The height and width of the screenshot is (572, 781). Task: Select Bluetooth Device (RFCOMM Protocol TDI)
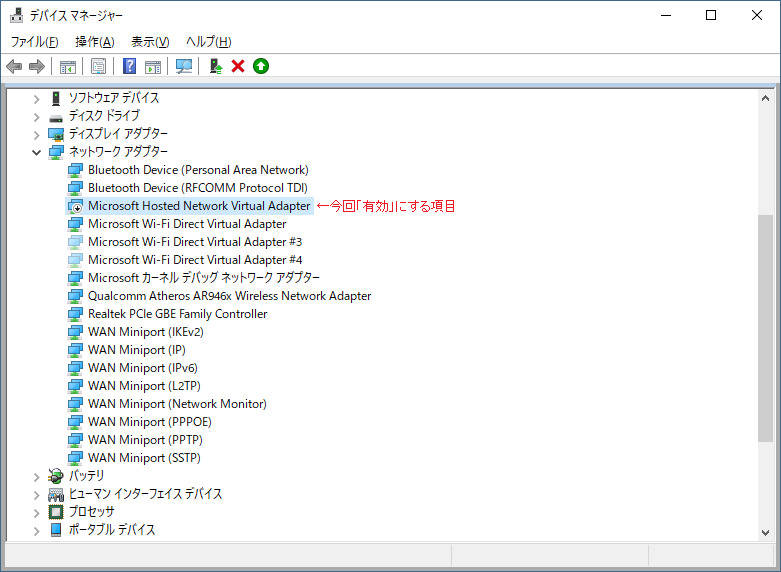pyautogui.click(x=198, y=188)
